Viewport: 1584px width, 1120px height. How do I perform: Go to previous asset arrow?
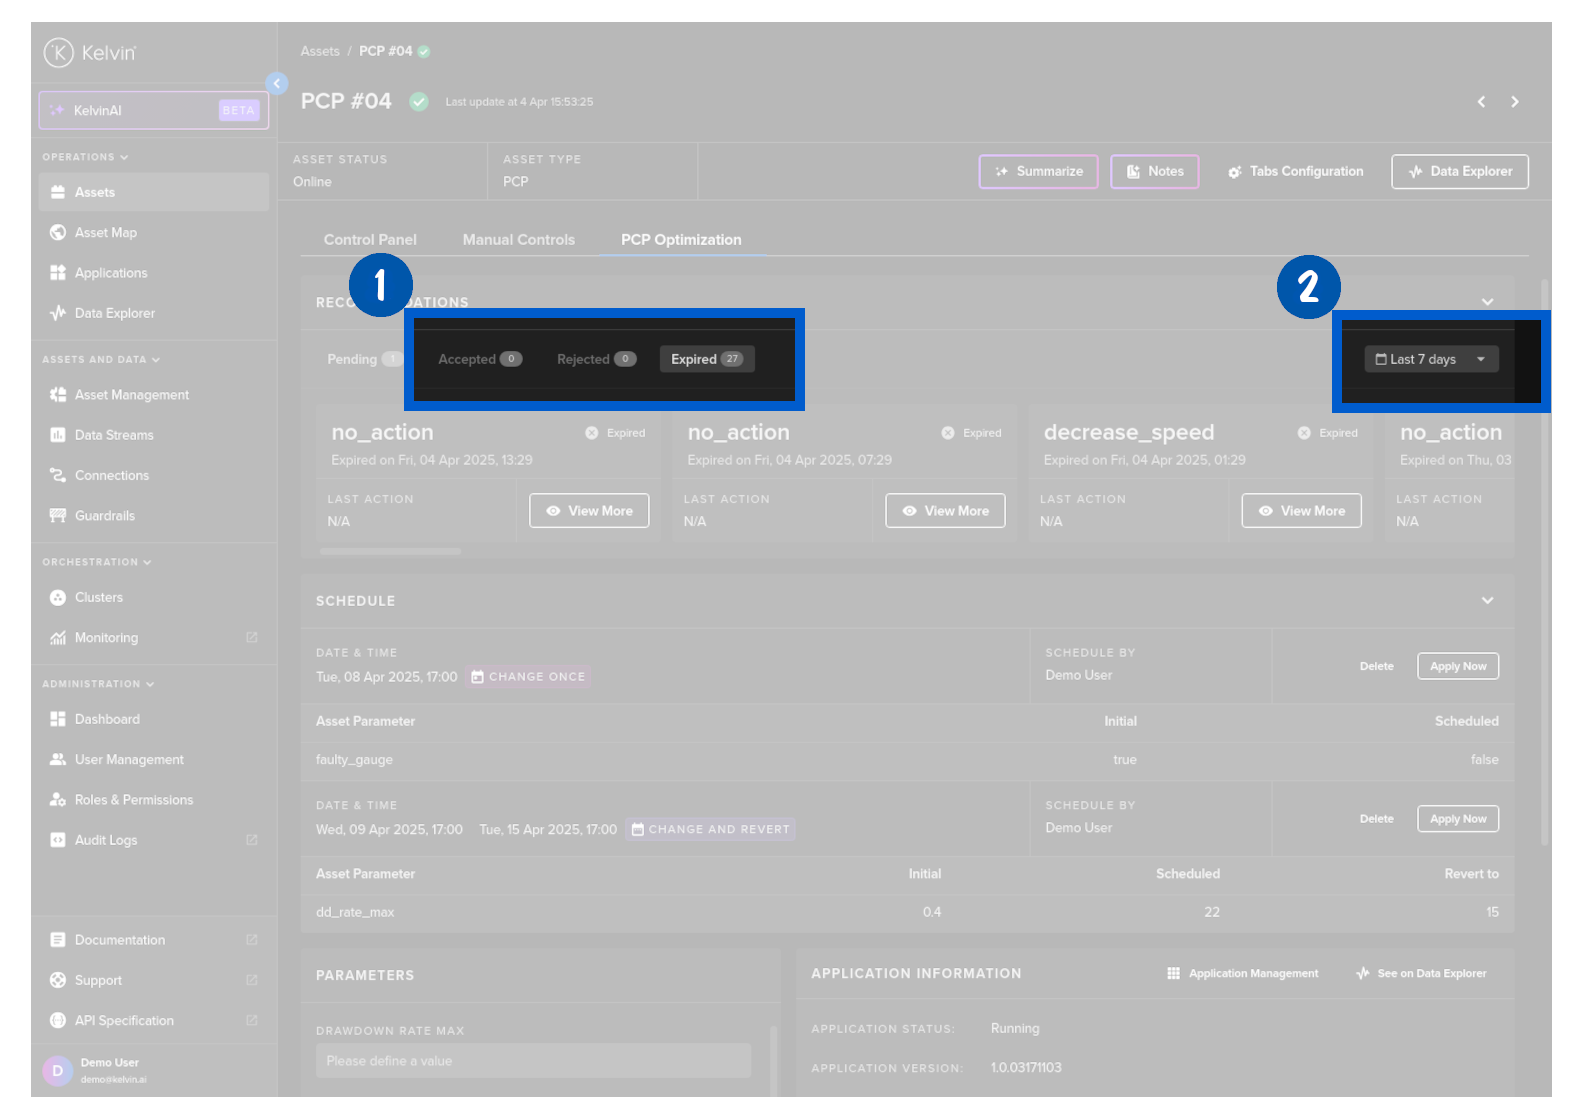pos(1481,102)
